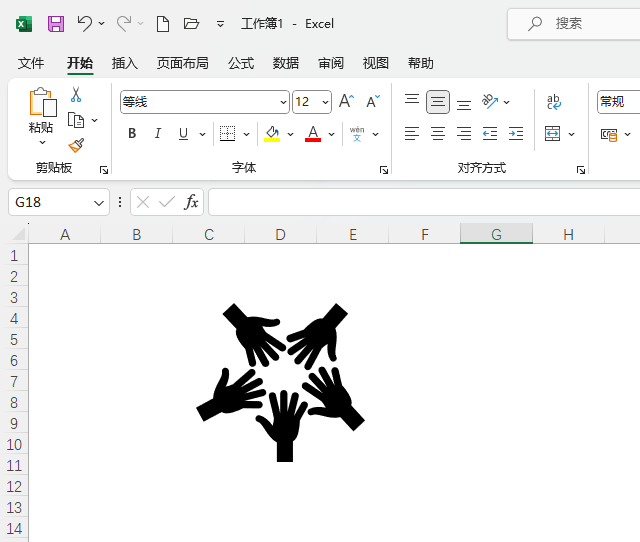The width and height of the screenshot is (640, 542).
Task: Click the formula bar input field
Action: pos(424,202)
